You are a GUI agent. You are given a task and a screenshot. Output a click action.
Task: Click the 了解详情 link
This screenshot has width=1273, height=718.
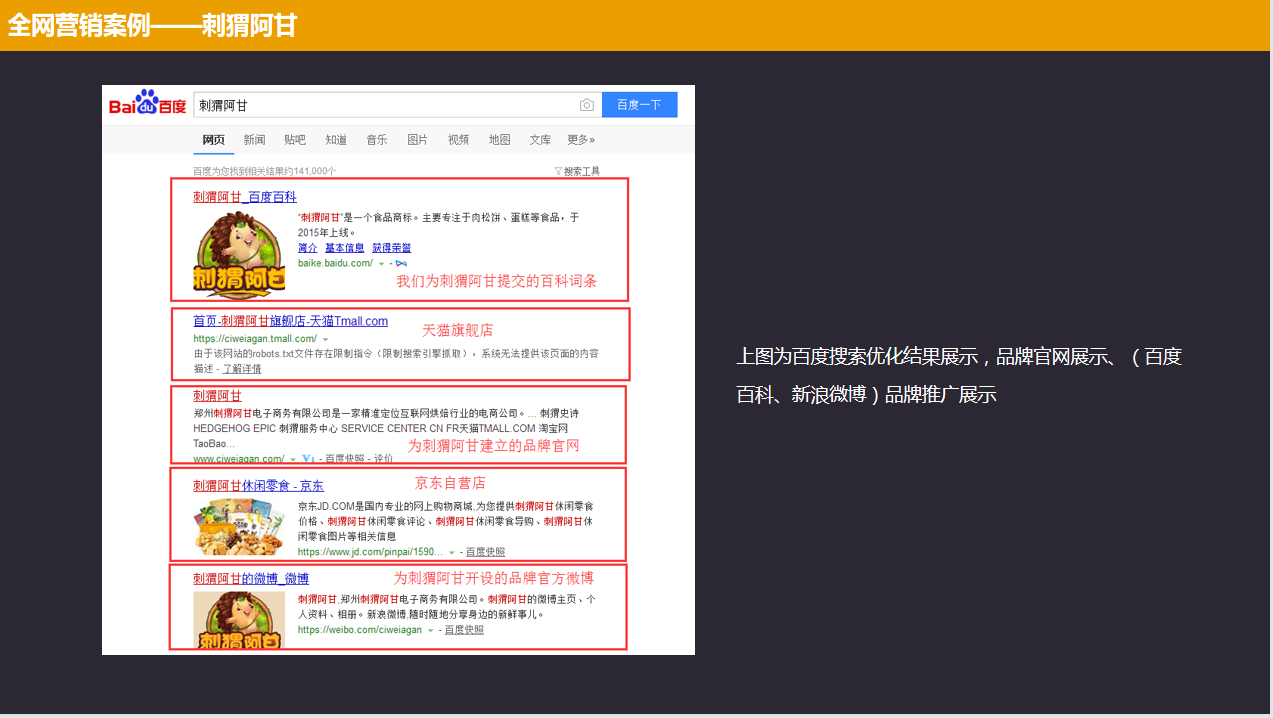[242, 369]
